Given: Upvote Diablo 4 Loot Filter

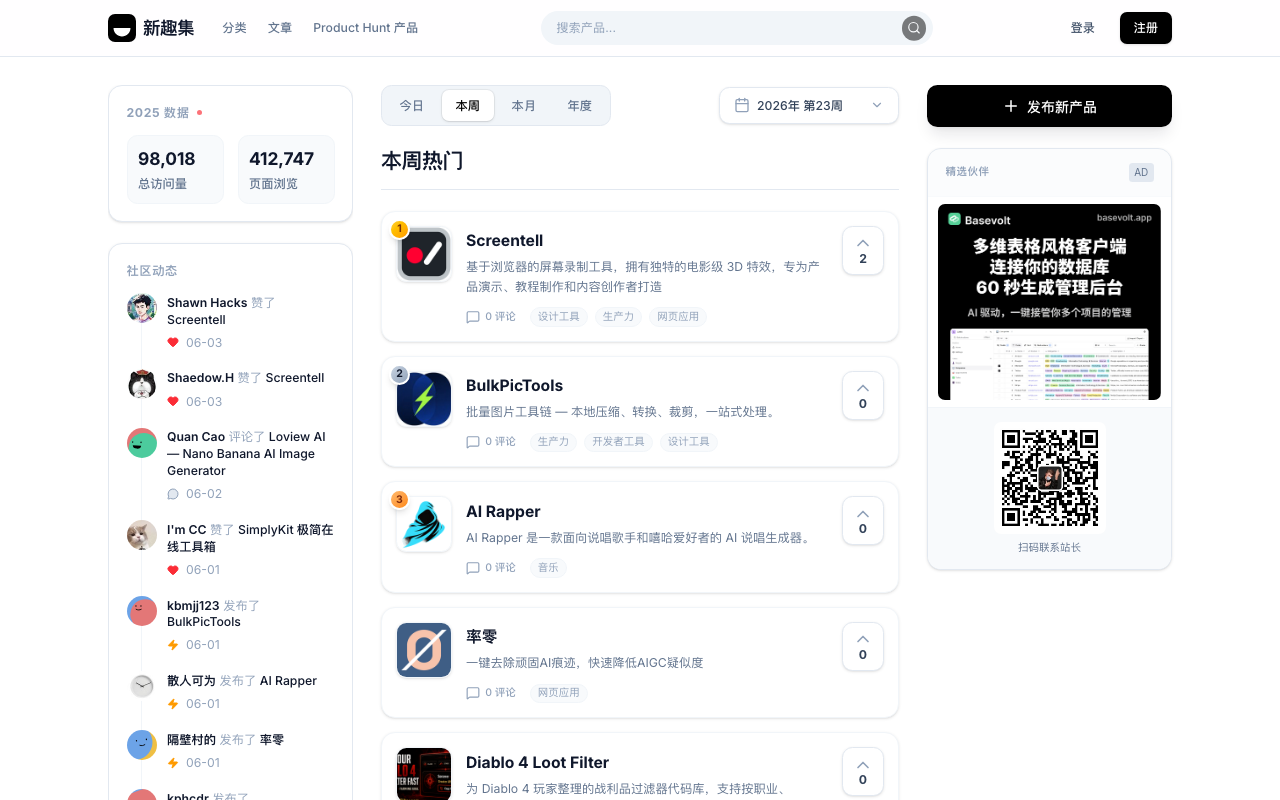Looking at the screenshot, I should coord(863,772).
